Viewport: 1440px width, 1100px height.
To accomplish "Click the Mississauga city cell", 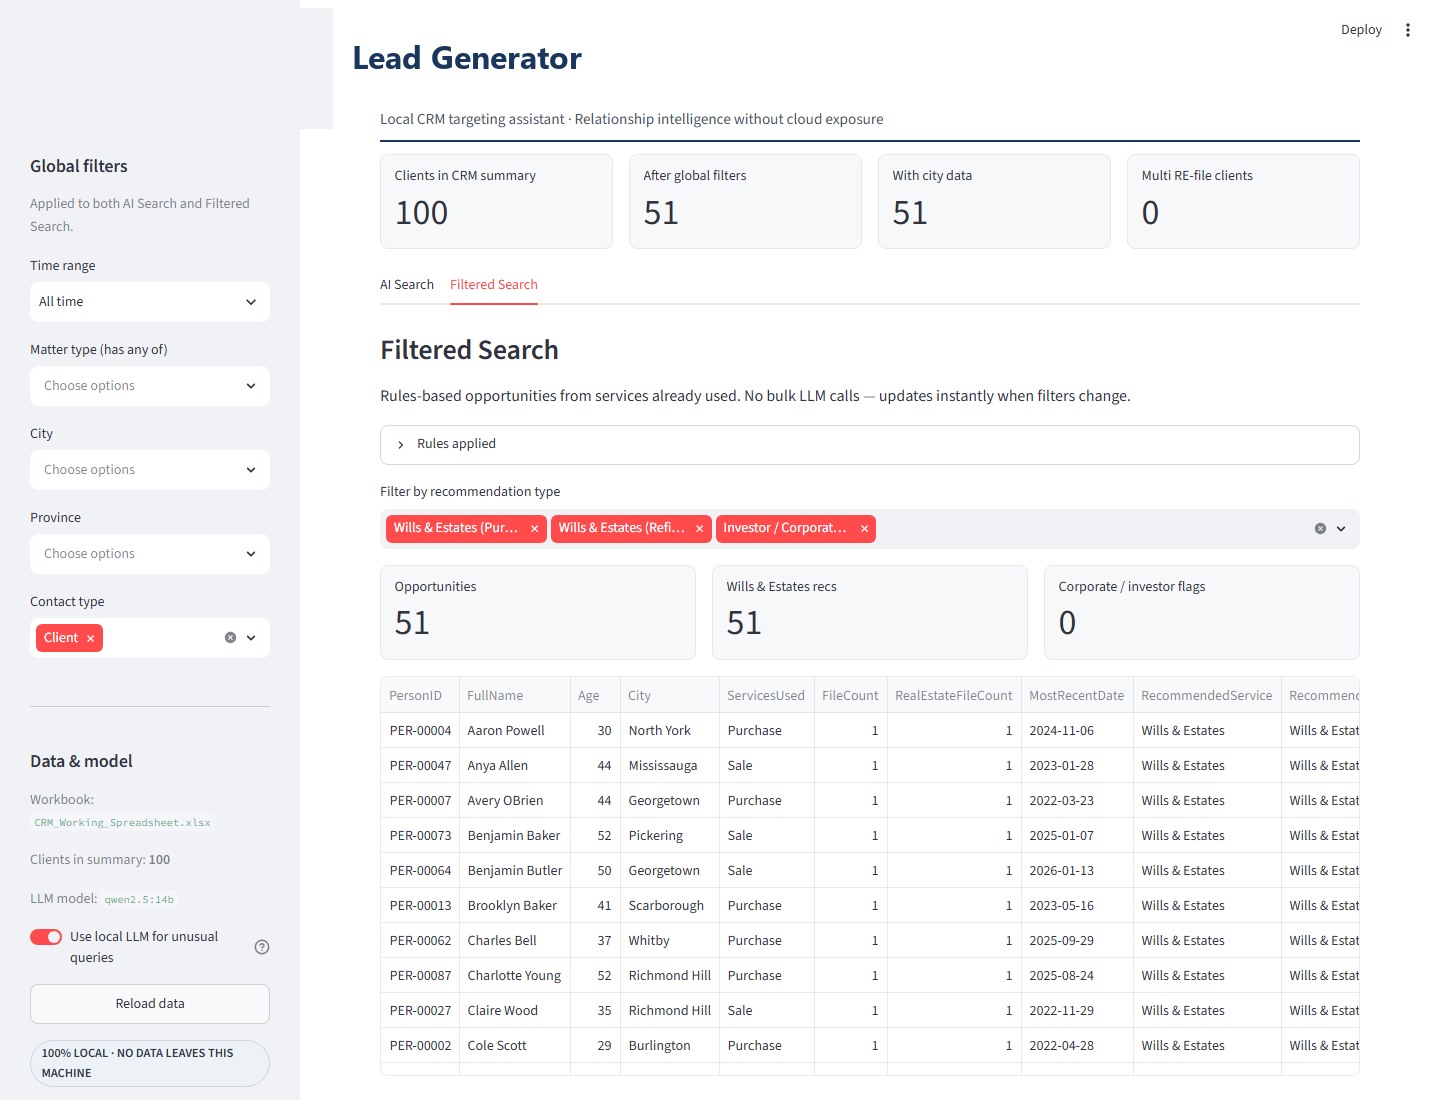I will (669, 766).
